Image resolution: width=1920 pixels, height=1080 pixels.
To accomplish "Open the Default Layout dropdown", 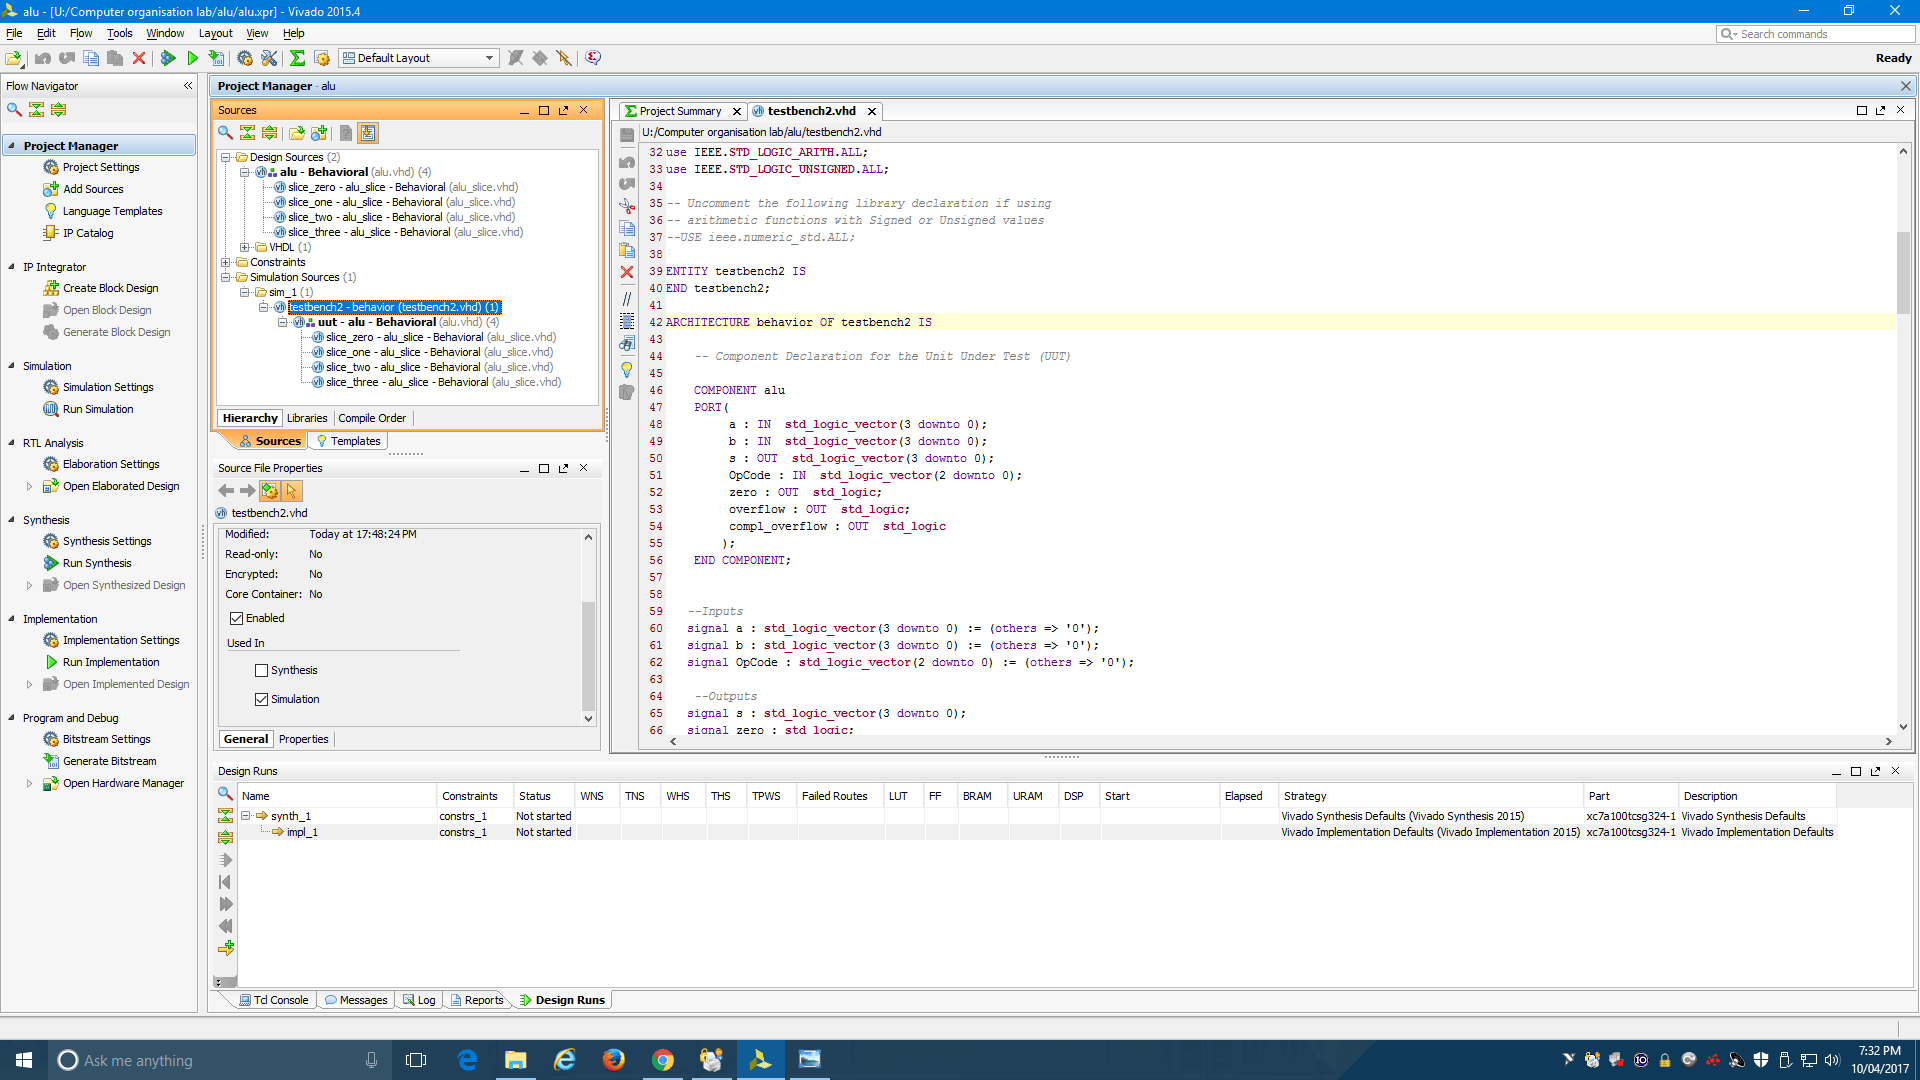I will tap(418, 58).
